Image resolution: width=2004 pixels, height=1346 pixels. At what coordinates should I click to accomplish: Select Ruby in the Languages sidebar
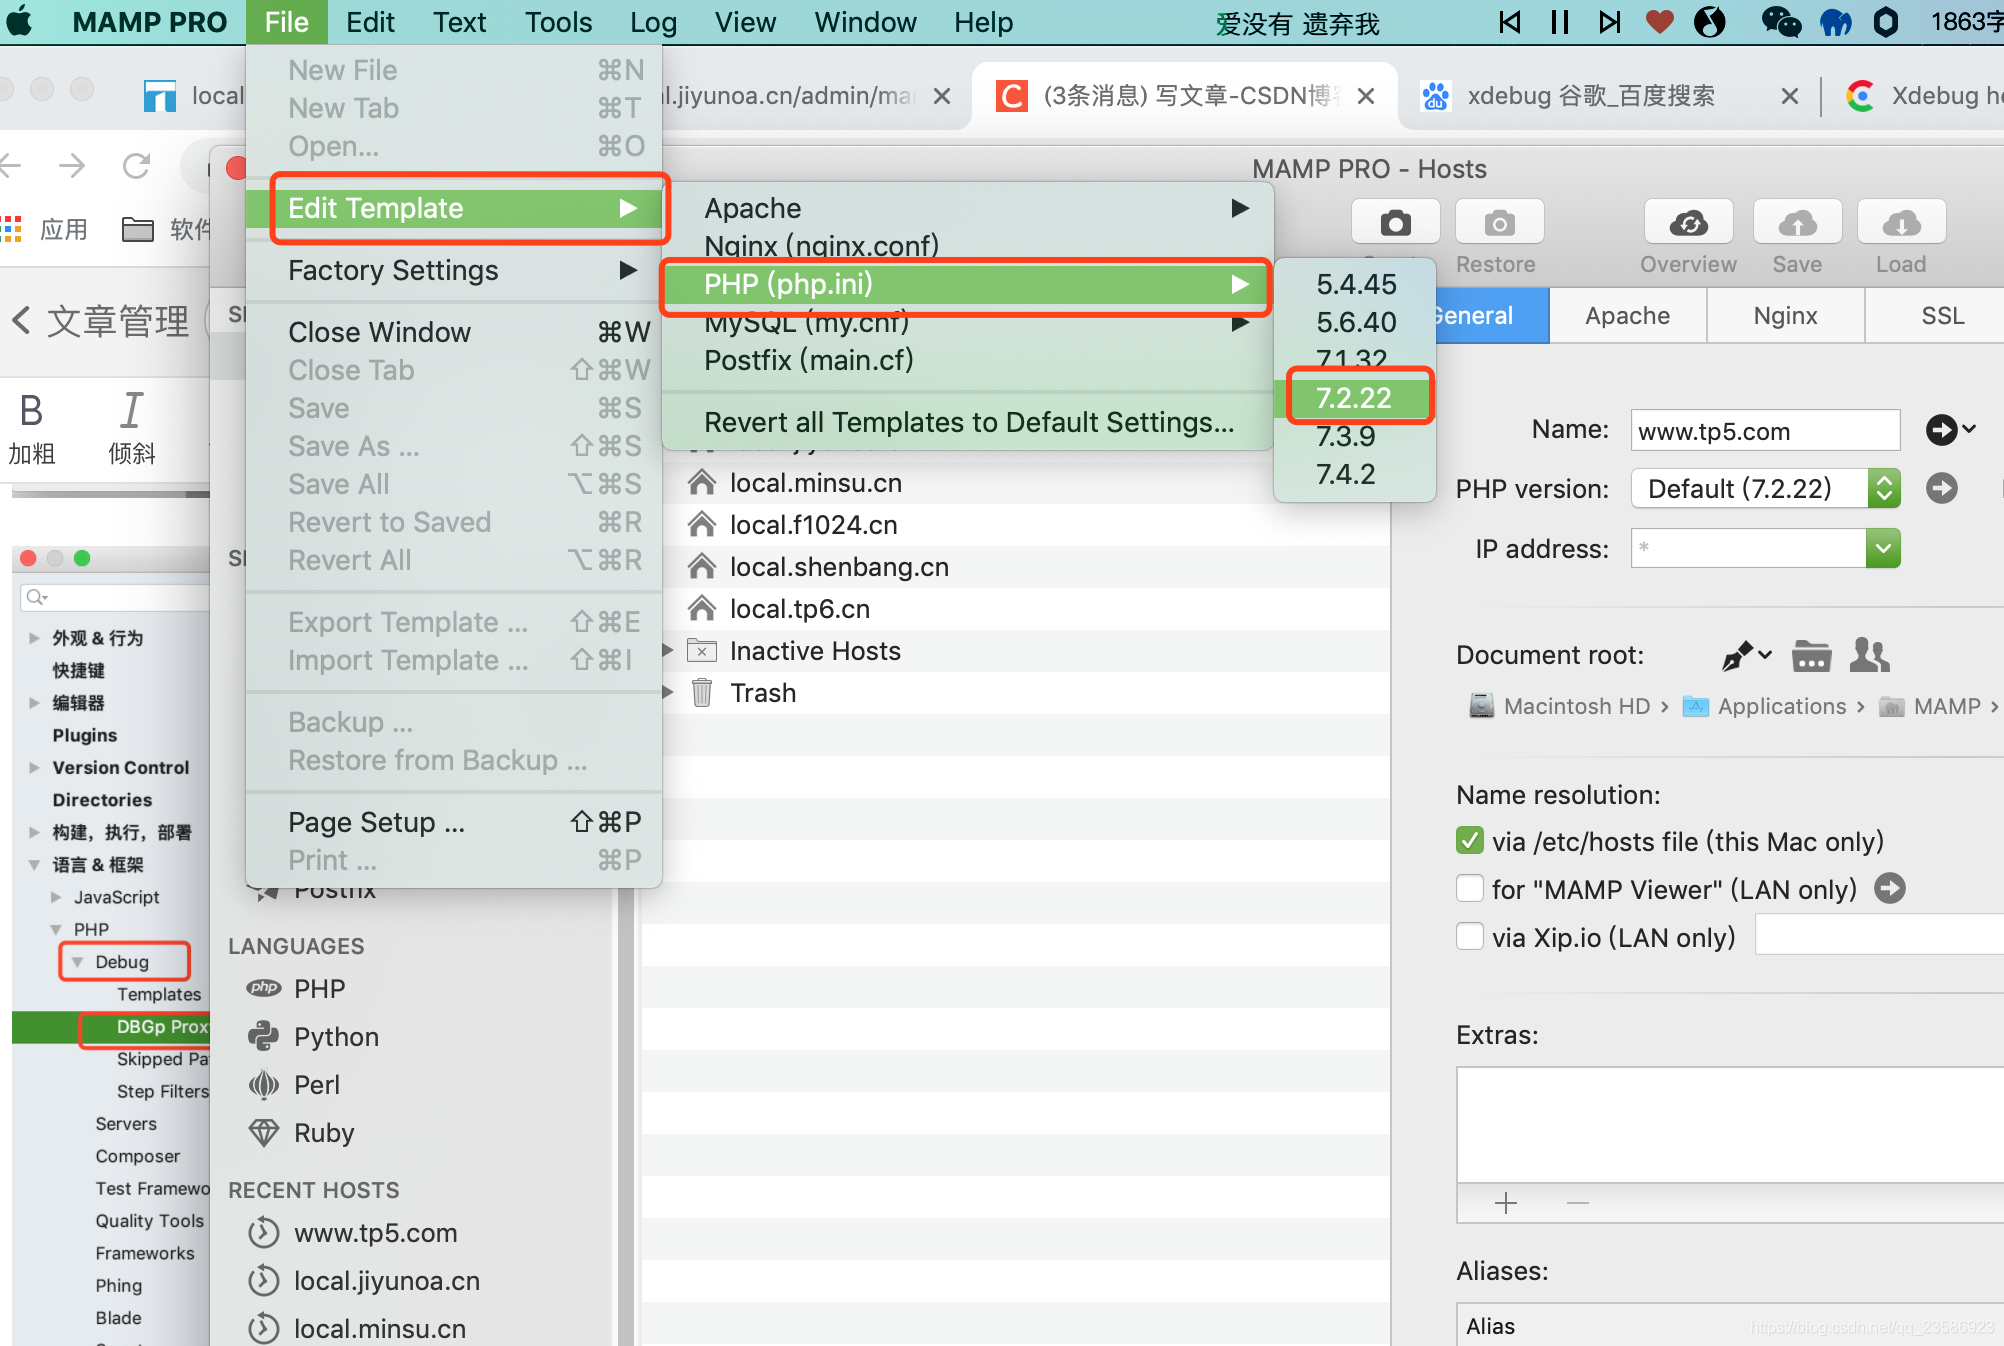coord(323,1133)
